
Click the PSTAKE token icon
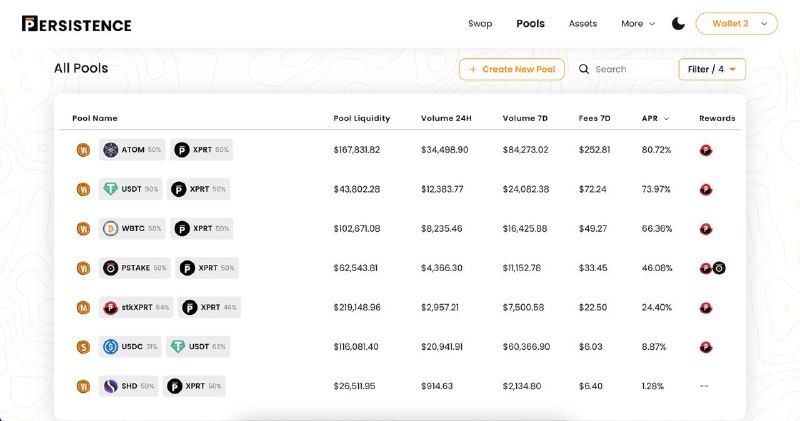(110, 268)
